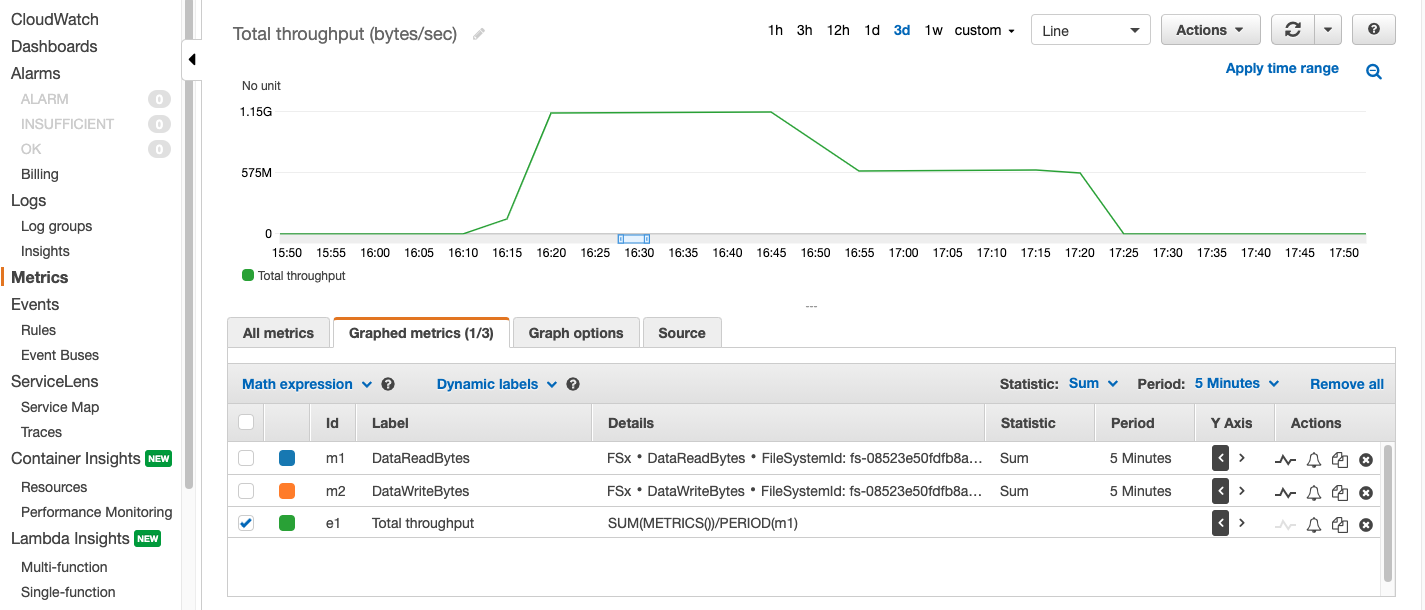Click the green Total throughput color swatch

tap(287, 523)
